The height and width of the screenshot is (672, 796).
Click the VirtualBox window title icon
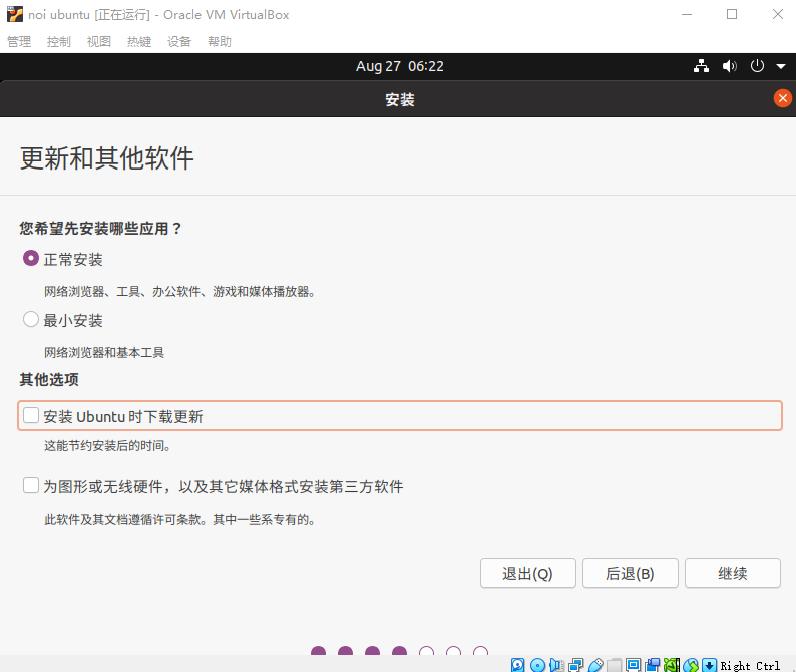click(x=15, y=14)
